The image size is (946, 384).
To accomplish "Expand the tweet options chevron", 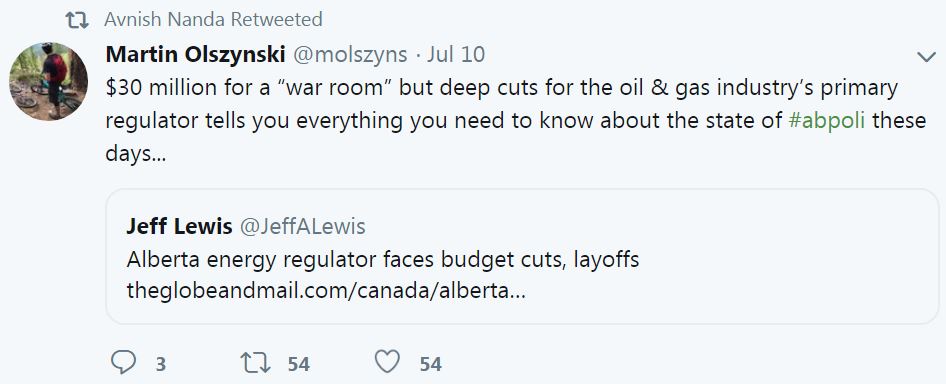I will (x=925, y=57).
